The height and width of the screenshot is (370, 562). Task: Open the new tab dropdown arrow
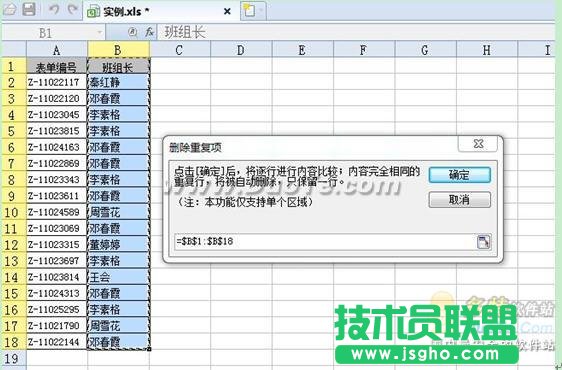[261, 10]
